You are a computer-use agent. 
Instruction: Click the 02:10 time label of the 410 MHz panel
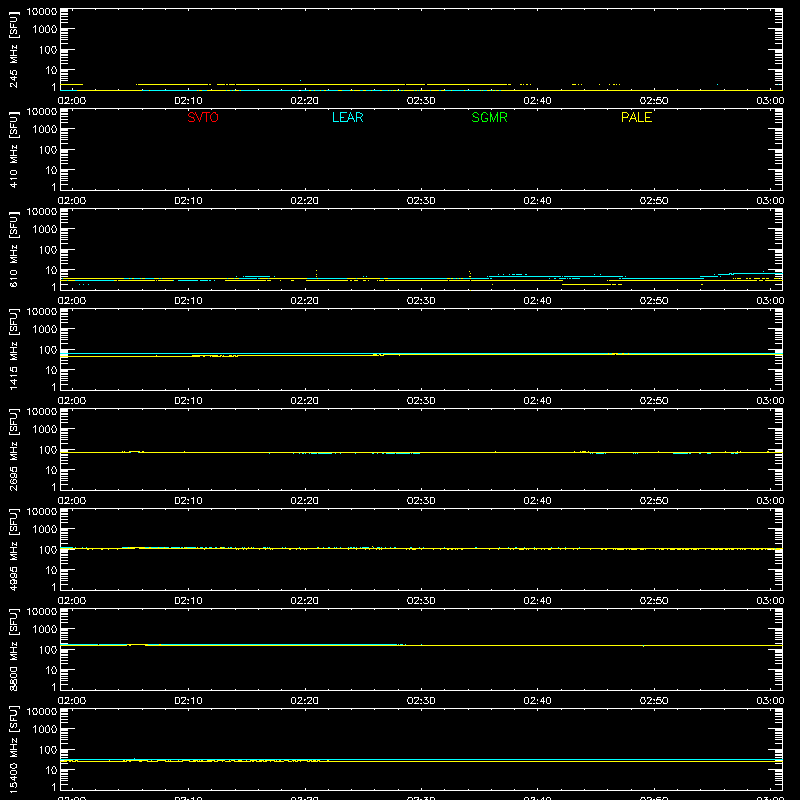[x=188, y=201]
